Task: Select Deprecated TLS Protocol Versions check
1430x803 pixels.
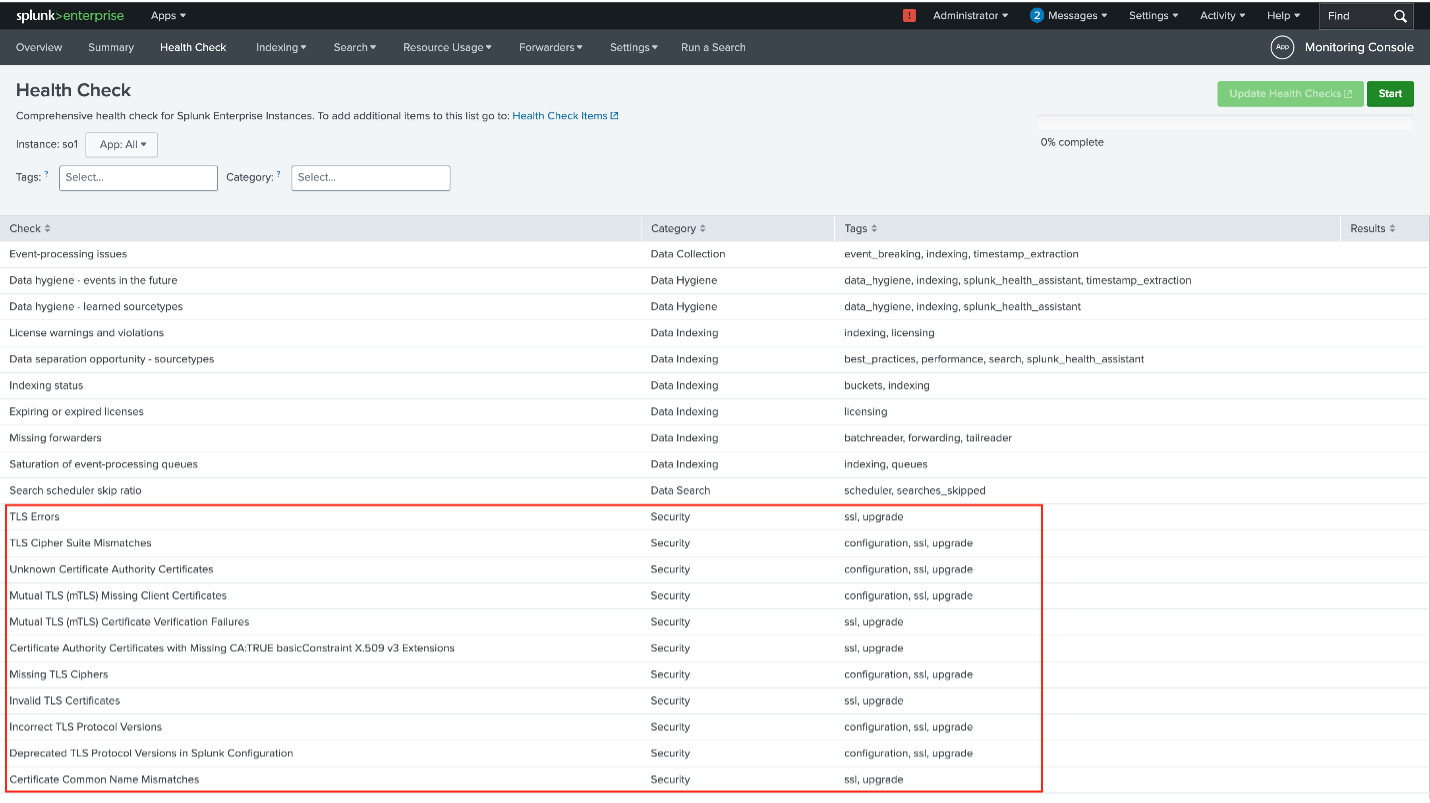Action: pos(715,753)
